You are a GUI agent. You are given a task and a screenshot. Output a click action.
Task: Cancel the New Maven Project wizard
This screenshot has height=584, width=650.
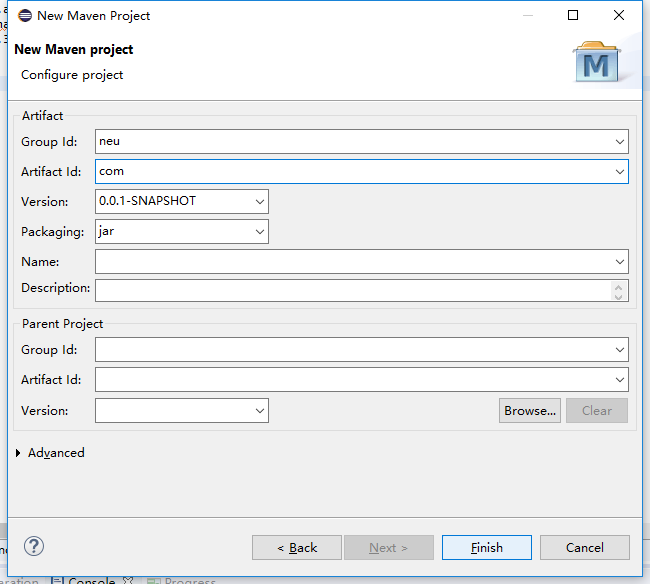pyautogui.click(x=585, y=548)
